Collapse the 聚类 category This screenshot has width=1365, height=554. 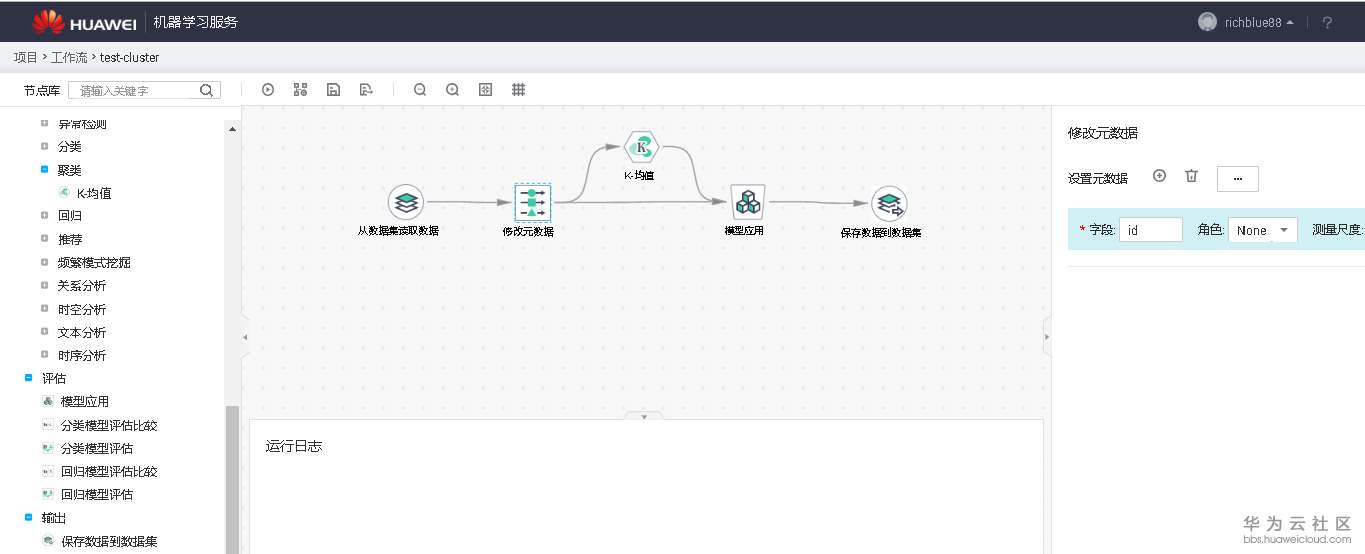point(44,169)
